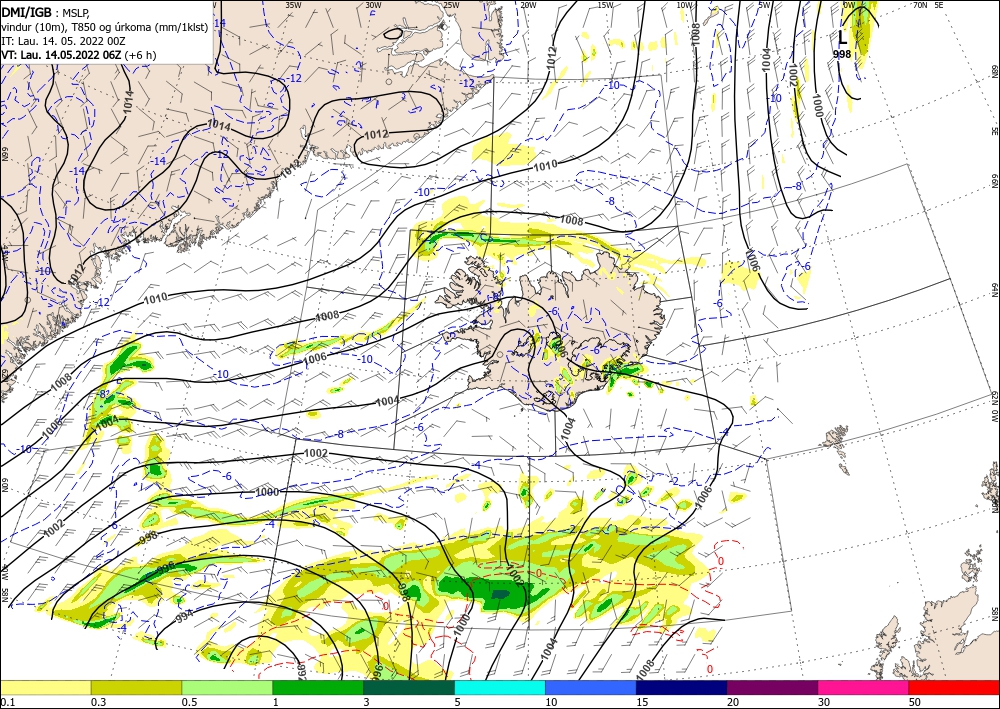The image size is (1000, 709).
Task: Select the green 1–3 mm legend swatch
Action: (318, 687)
